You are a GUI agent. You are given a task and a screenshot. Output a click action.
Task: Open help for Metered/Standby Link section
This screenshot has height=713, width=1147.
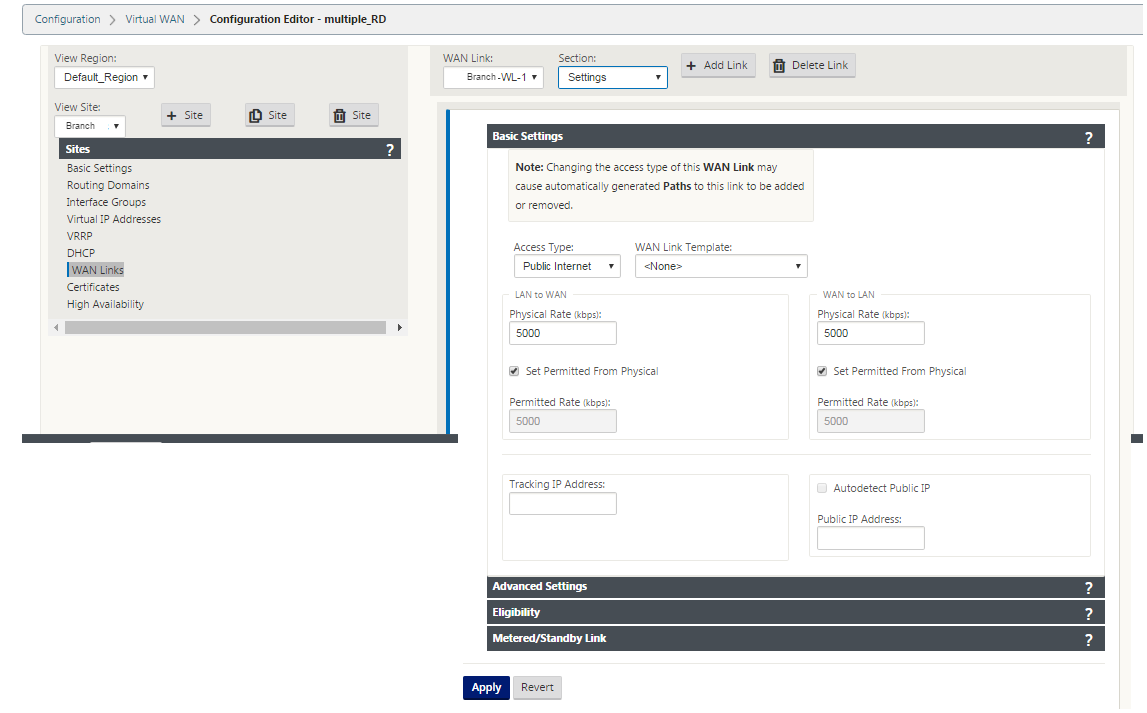tap(1088, 640)
